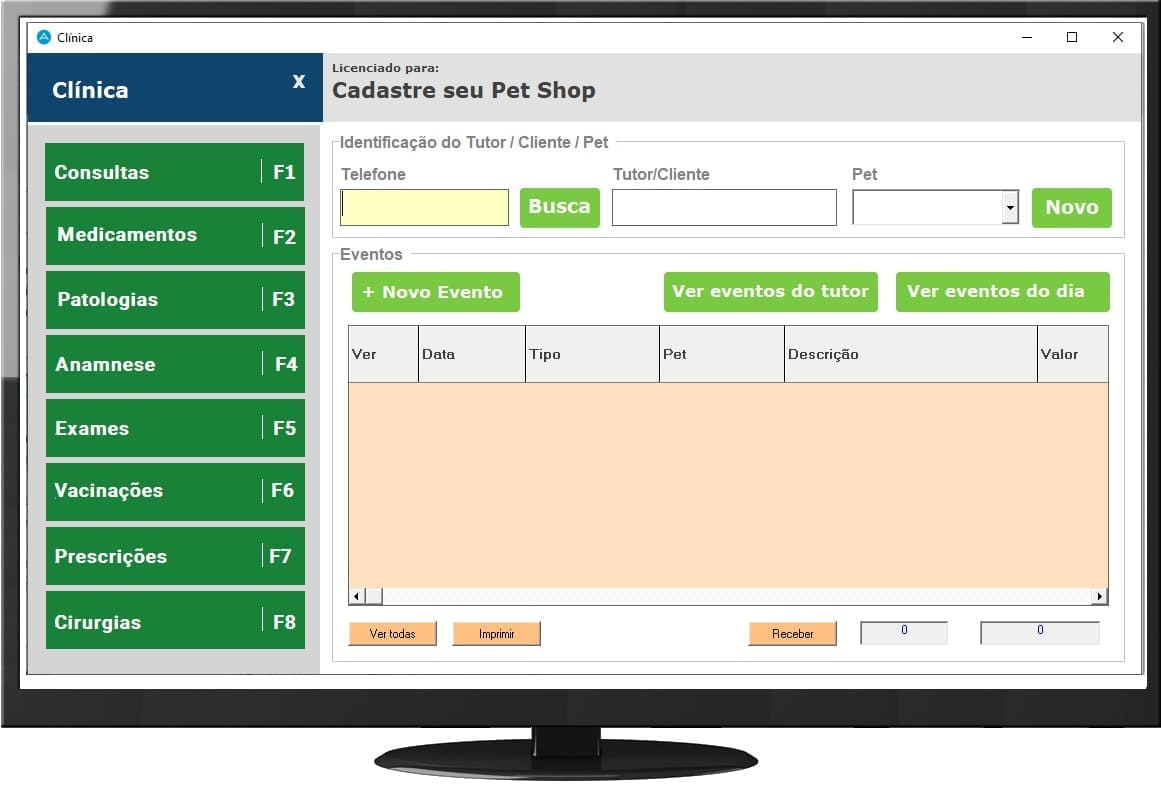Open the Cirurgias section
1161x785 pixels.
click(174, 621)
